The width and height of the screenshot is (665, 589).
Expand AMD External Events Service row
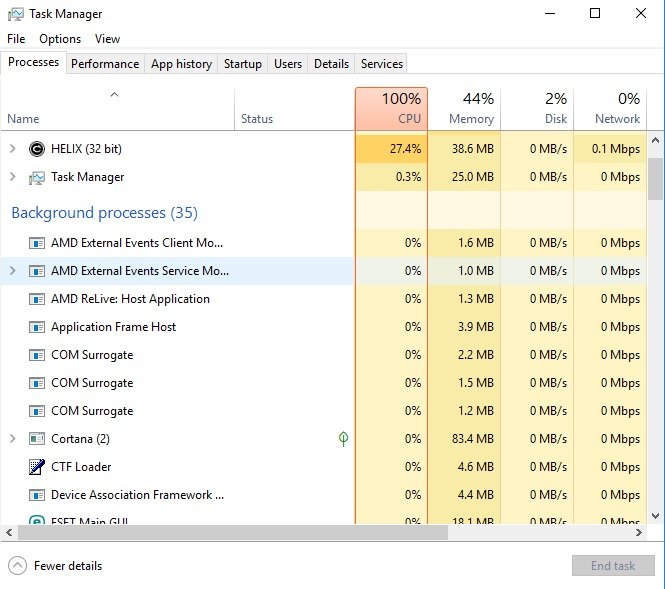(12, 271)
